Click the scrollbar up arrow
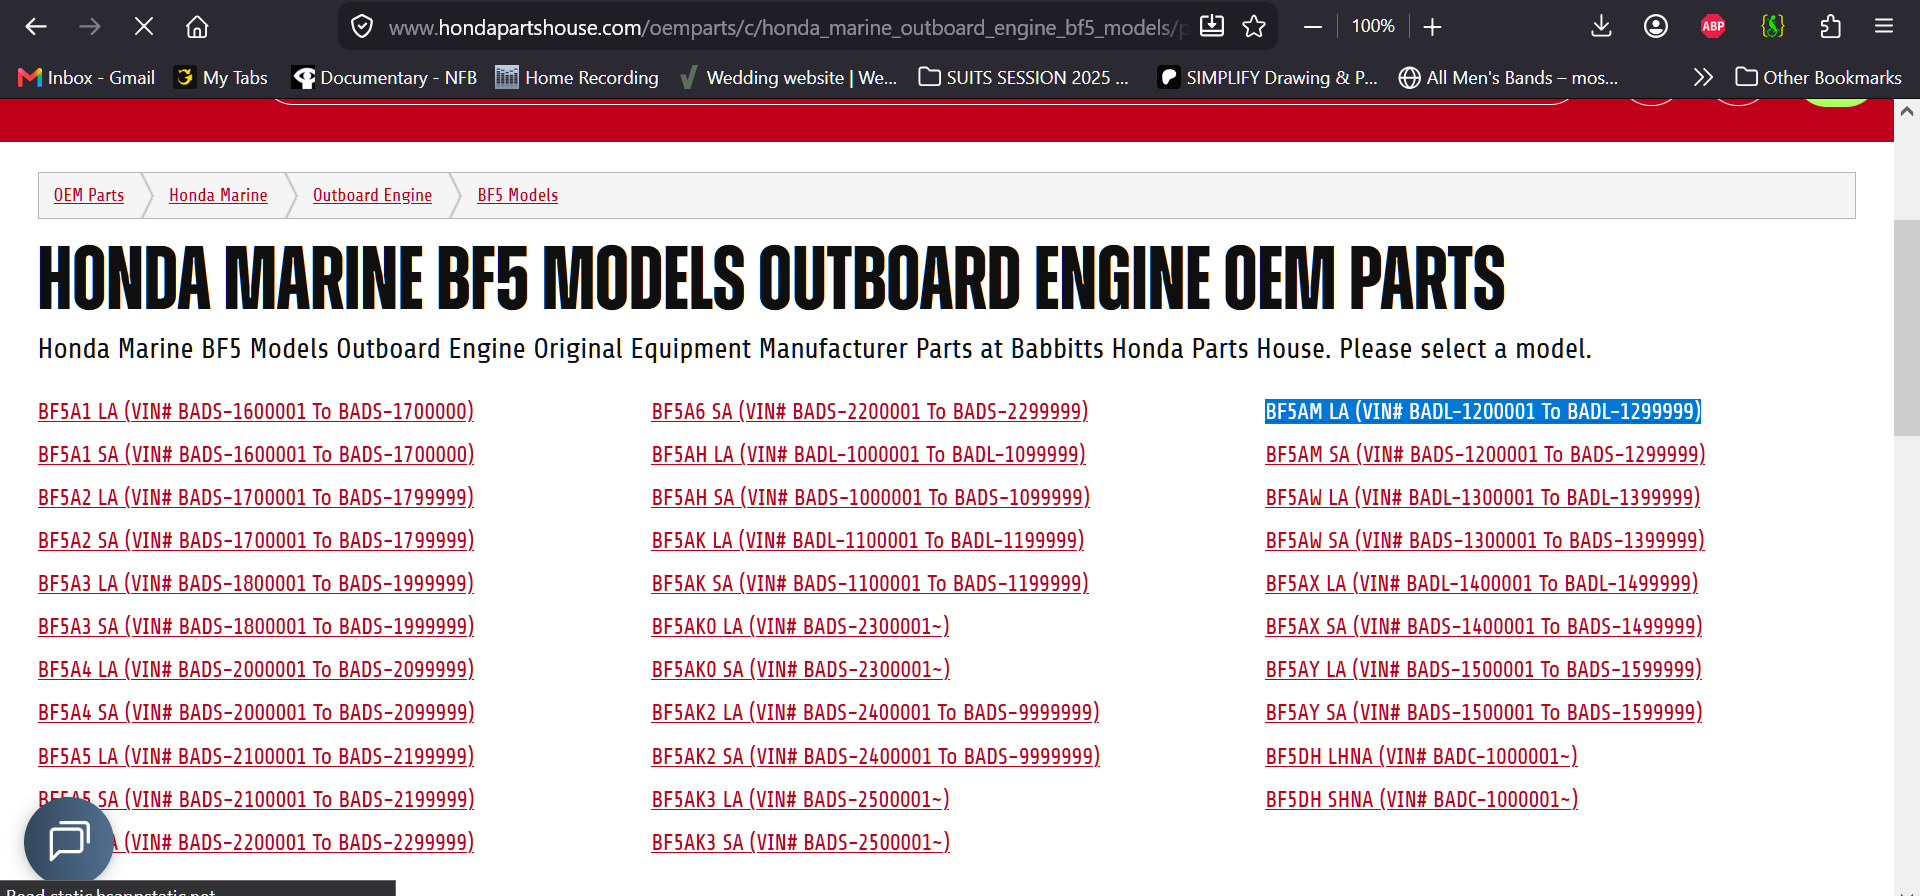This screenshot has height=896, width=1920. [x=1907, y=112]
